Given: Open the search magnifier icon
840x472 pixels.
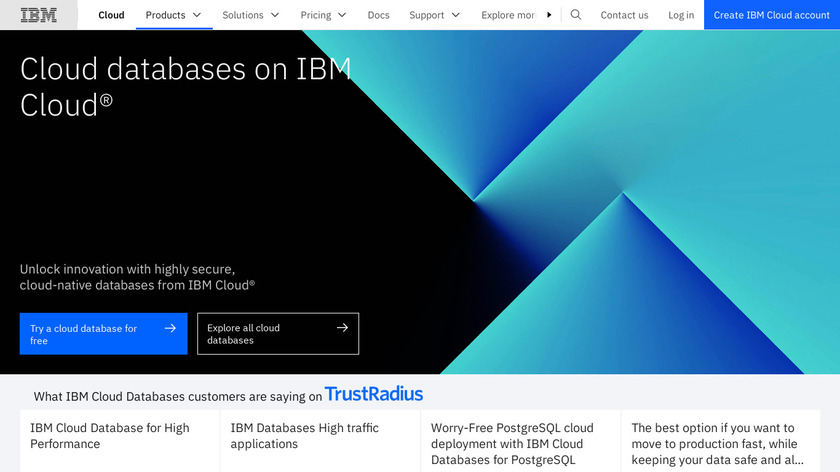Looking at the screenshot, I should (x=576, y=15).
